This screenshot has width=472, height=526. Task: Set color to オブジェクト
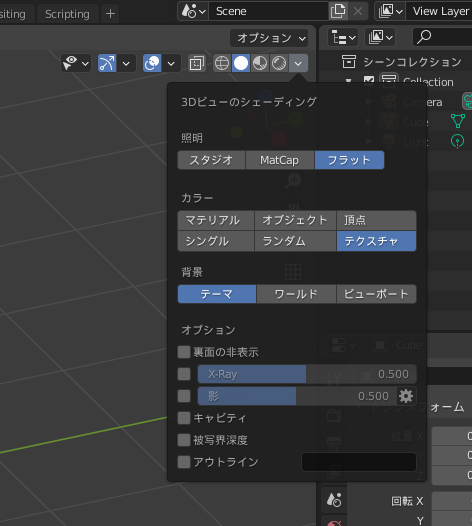pyautogui.click(x=295, y=220)
